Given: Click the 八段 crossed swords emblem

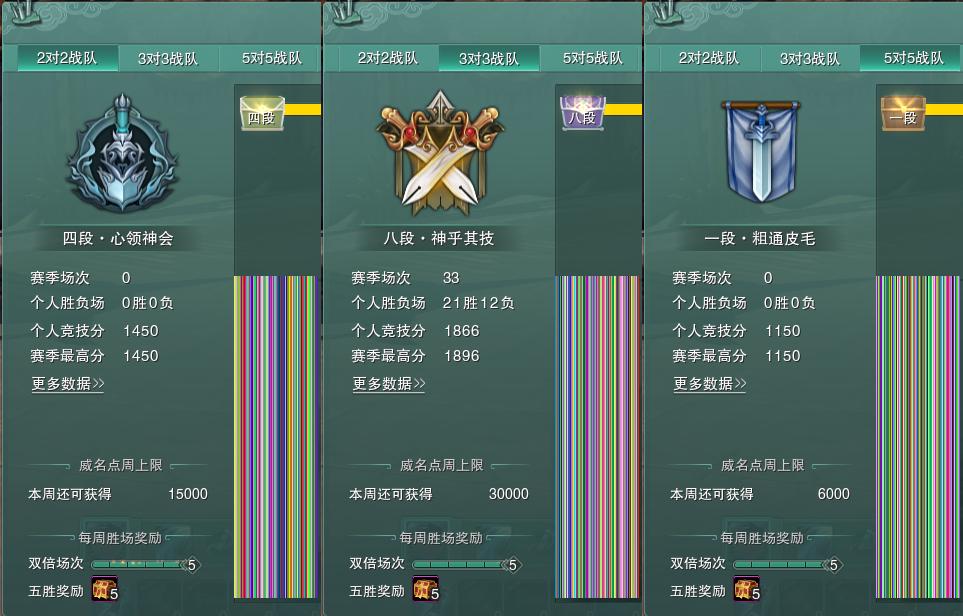Looking at the screenshot, I should [440, 154].
